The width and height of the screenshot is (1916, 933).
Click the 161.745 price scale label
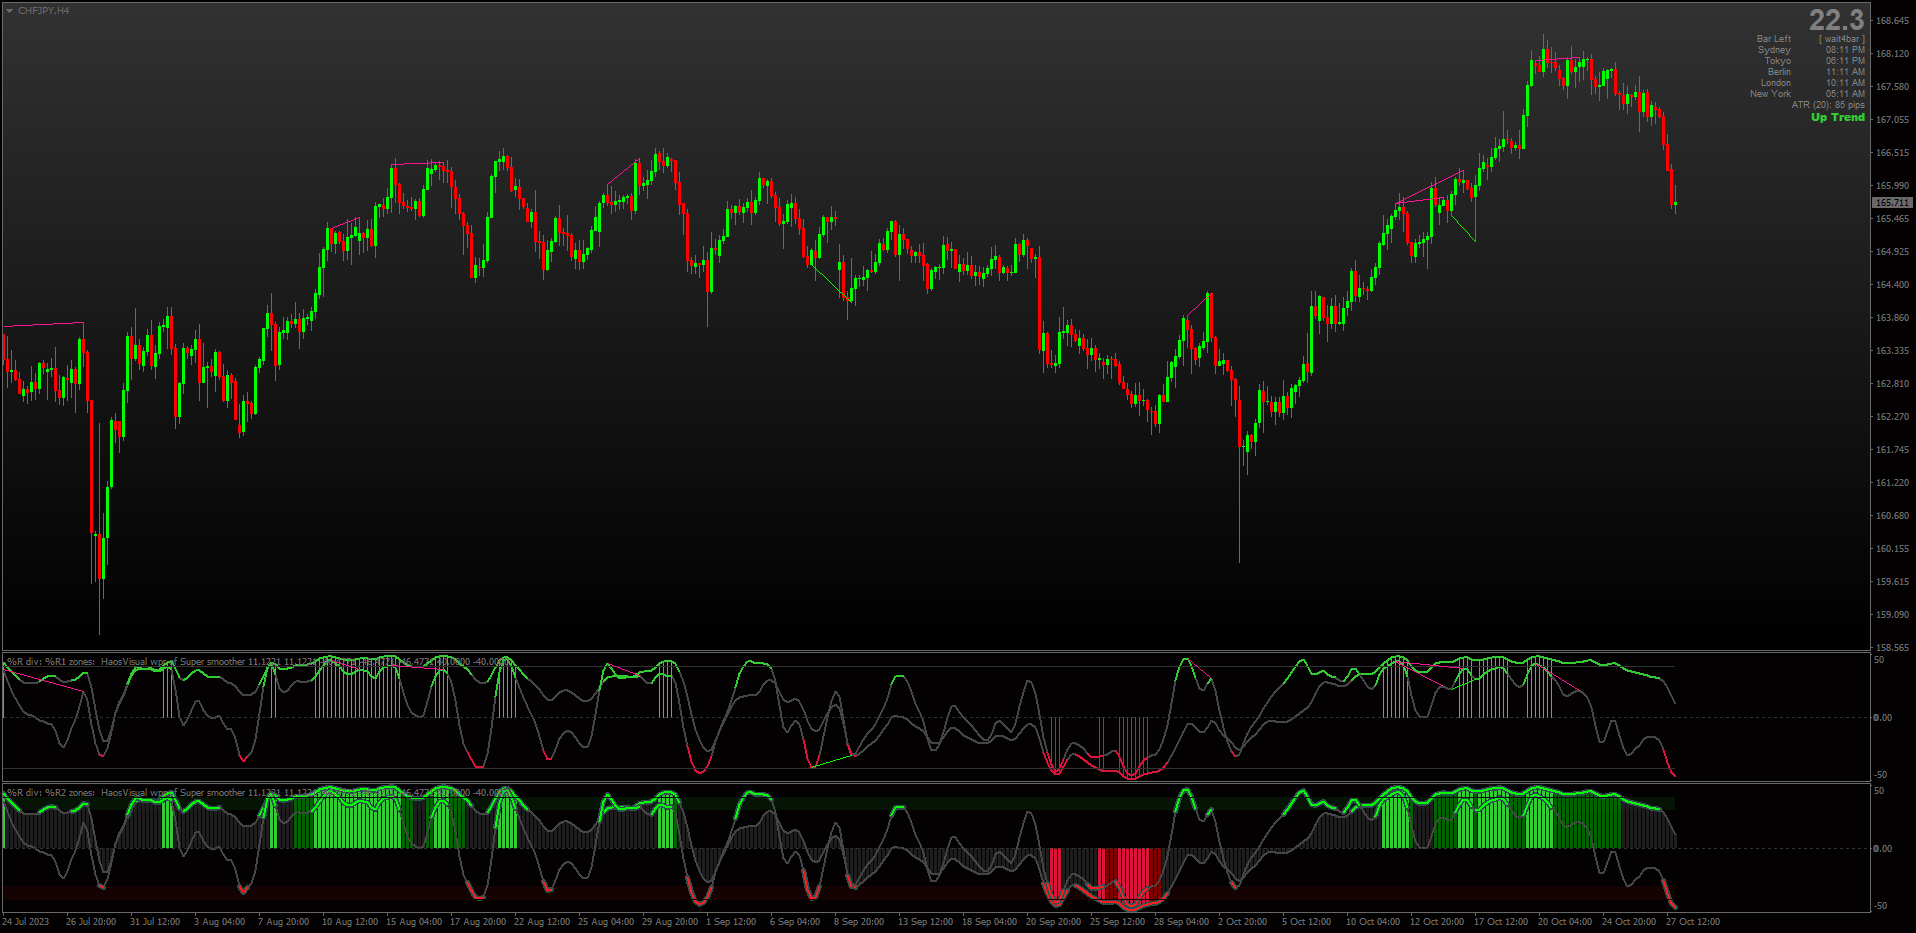coord(1892,450)
